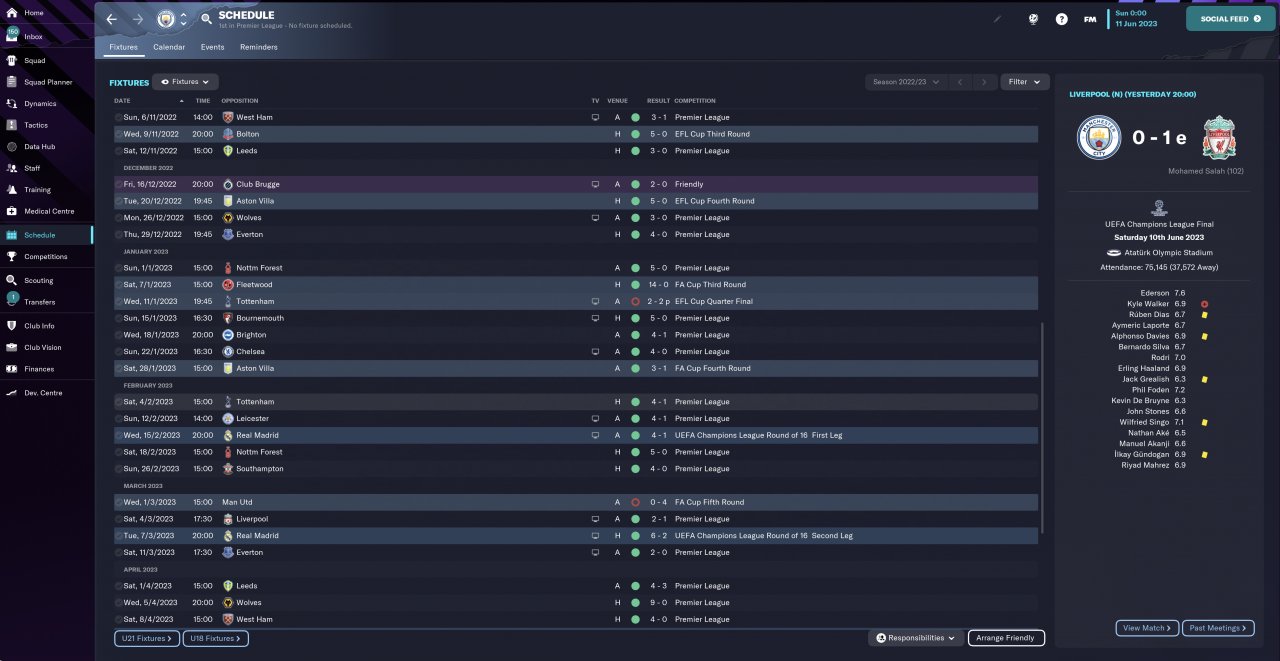
Task: Open the Season 2022/23 dropdown
Action: click(x=905, y=82)
